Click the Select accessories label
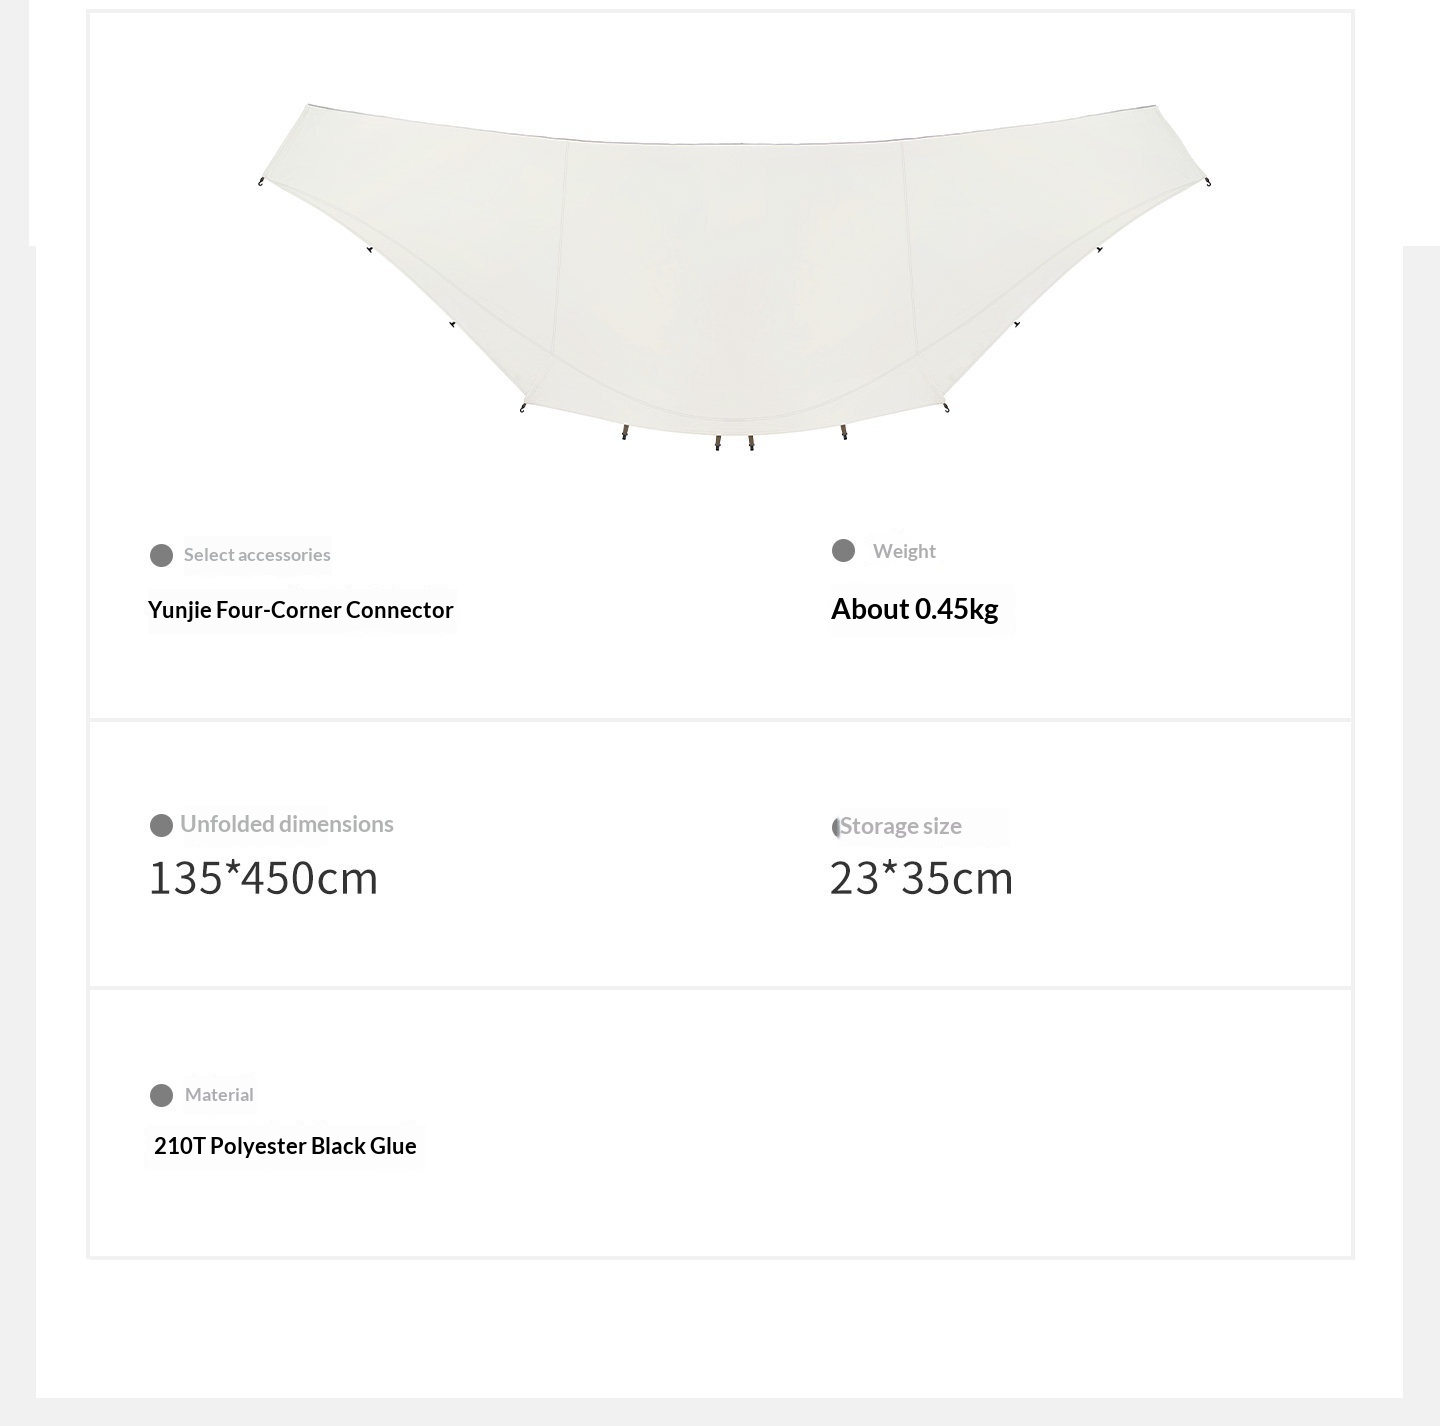This screenshot has width=1440, height=1426. [257, 555]
